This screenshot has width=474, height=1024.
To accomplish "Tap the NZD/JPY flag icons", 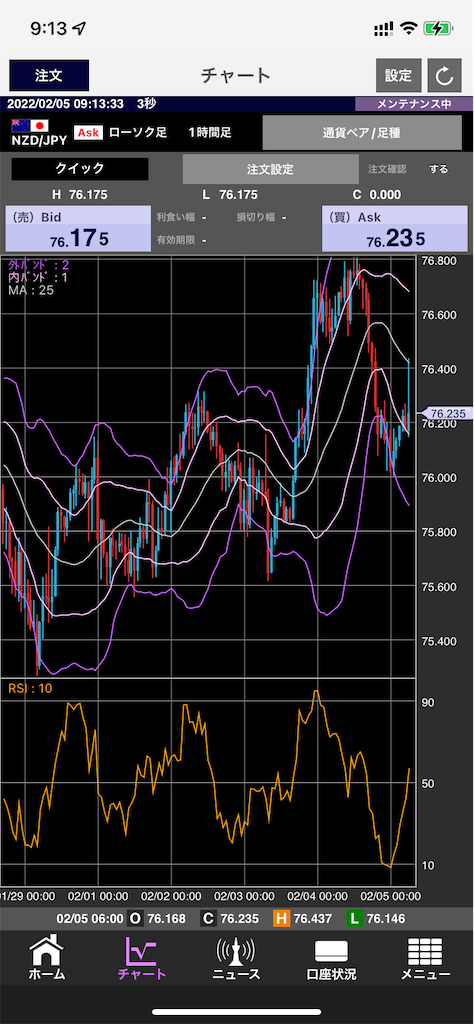I will (x=31, y=125).
